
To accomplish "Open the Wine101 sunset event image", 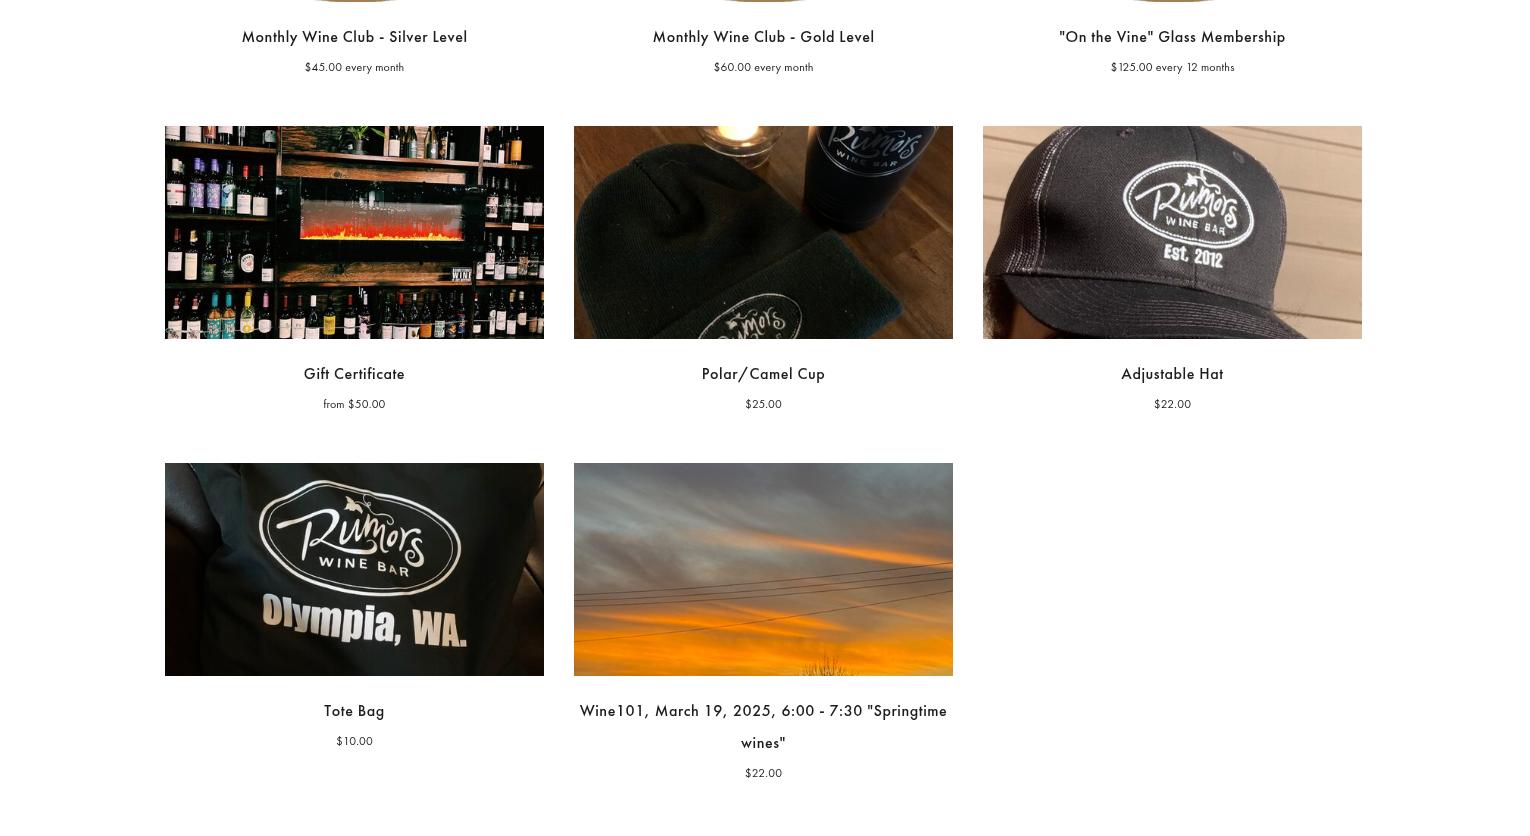I will pyautogui.click(x=763, y=569).
